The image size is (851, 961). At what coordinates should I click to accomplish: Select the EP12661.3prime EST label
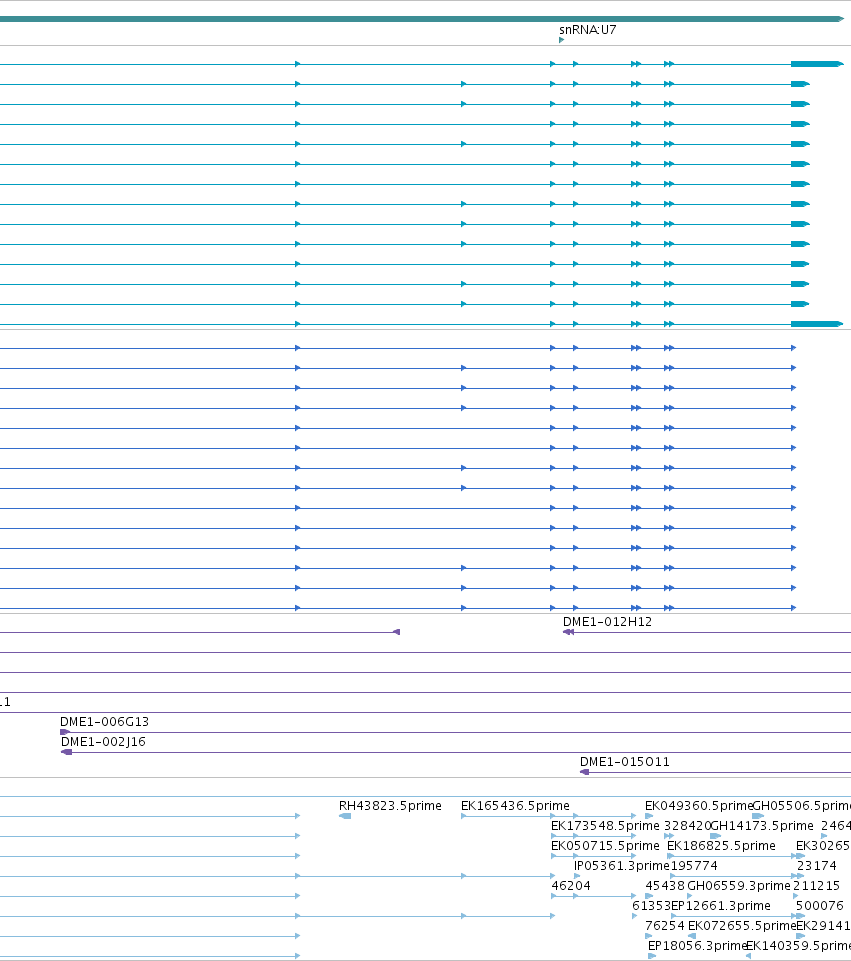pyautogui.click(x=721, y=905)
